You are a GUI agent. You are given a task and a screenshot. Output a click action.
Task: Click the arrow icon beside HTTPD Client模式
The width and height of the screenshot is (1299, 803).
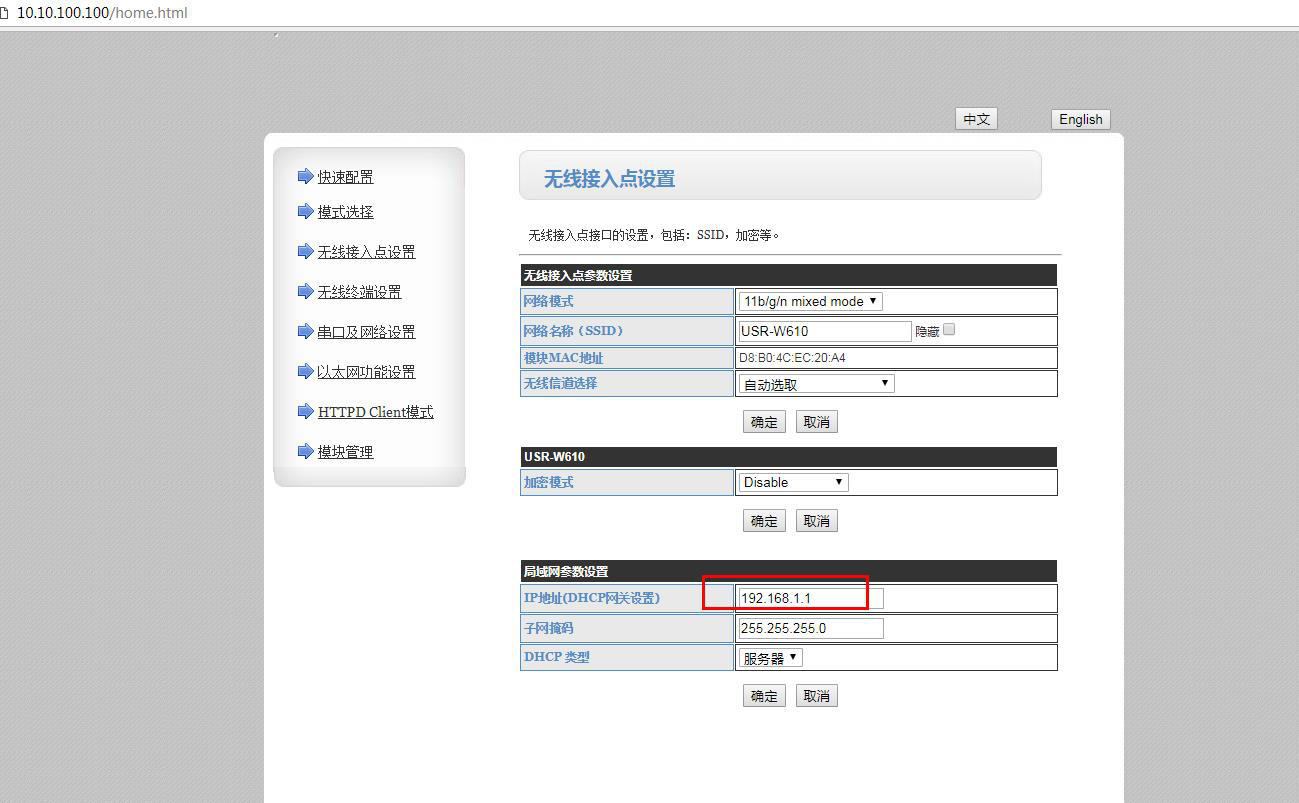[x=305, y=411]
